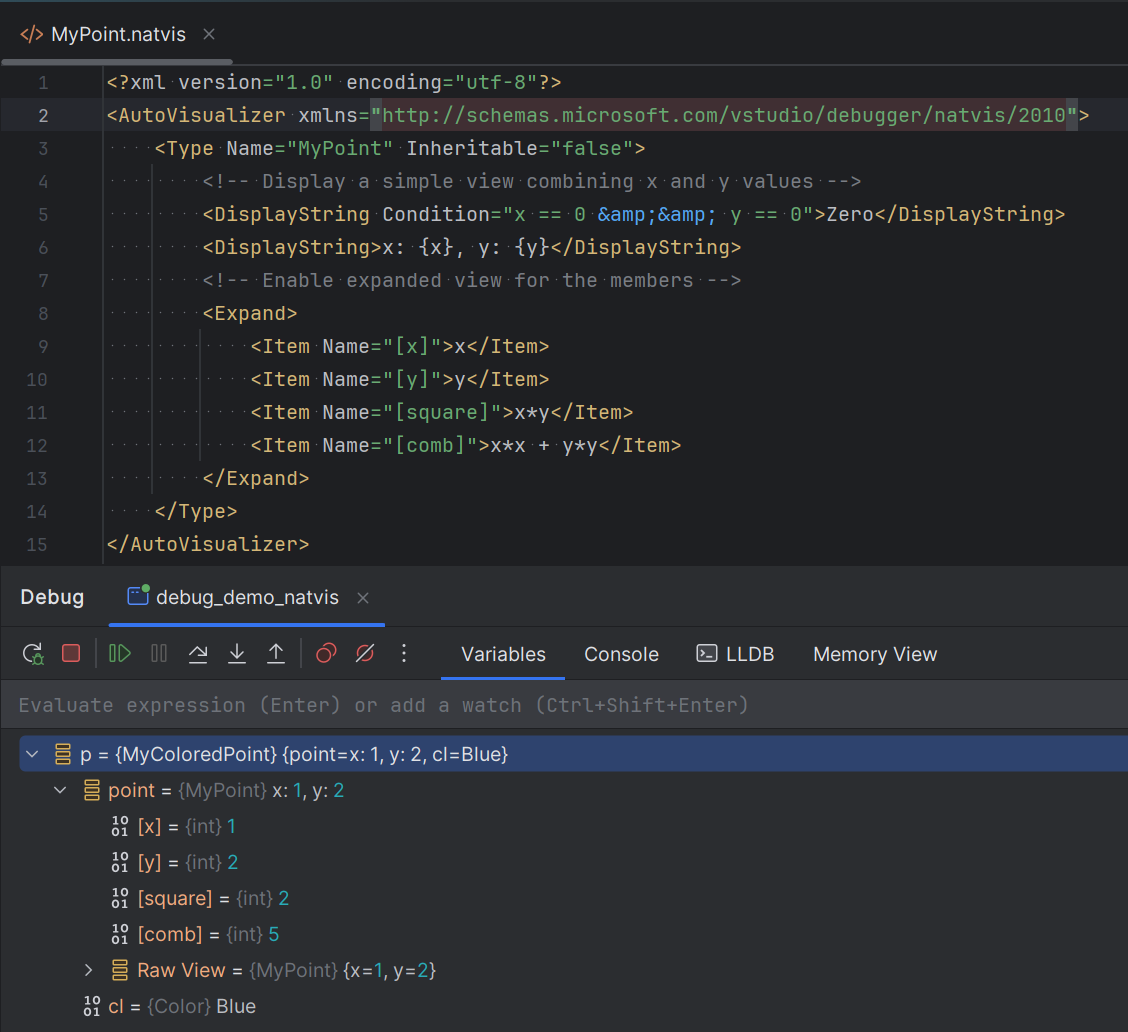Step into the current function
The height and width of the screenshot is (1032, 1128).
pos(237,653)
